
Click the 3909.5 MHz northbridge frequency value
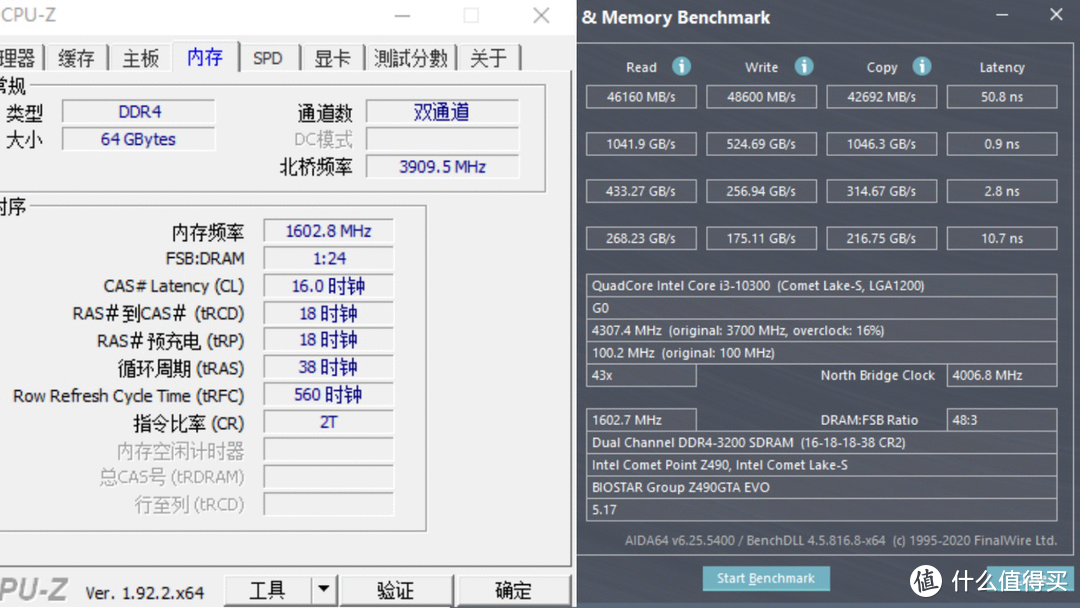coord(442,167)
